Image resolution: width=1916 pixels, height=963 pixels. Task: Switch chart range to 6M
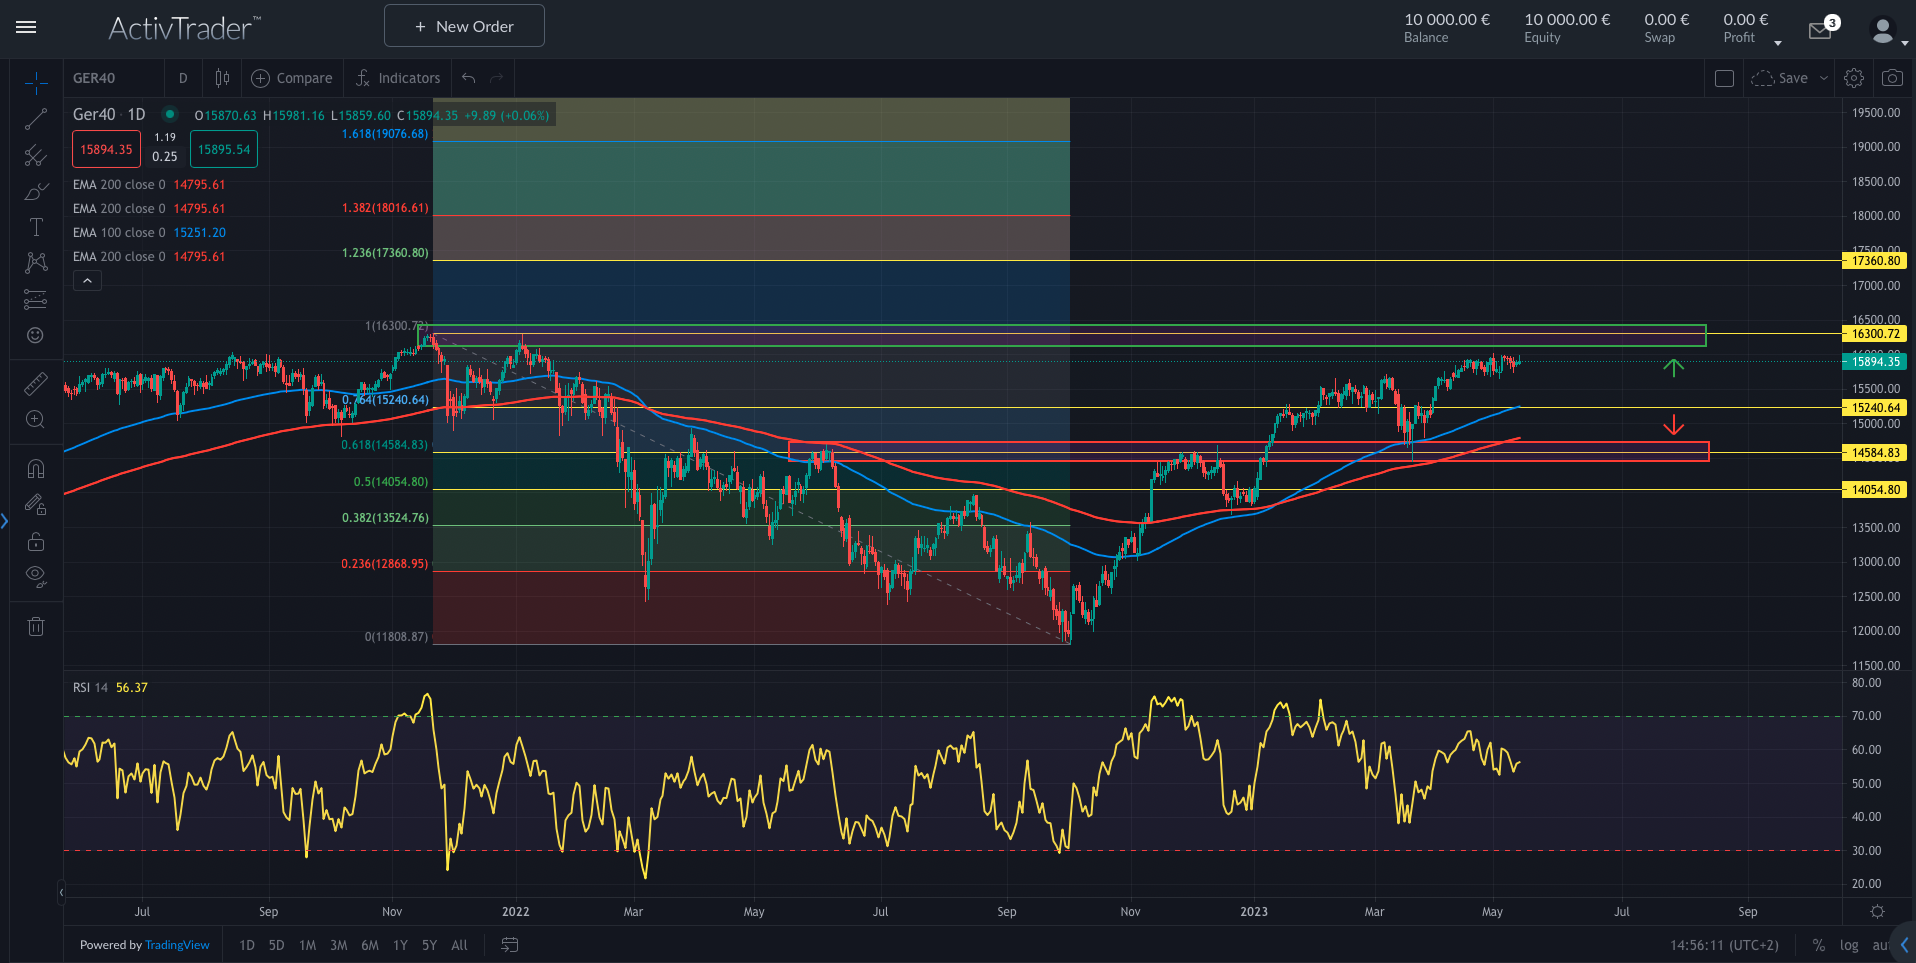pos(369,945)
